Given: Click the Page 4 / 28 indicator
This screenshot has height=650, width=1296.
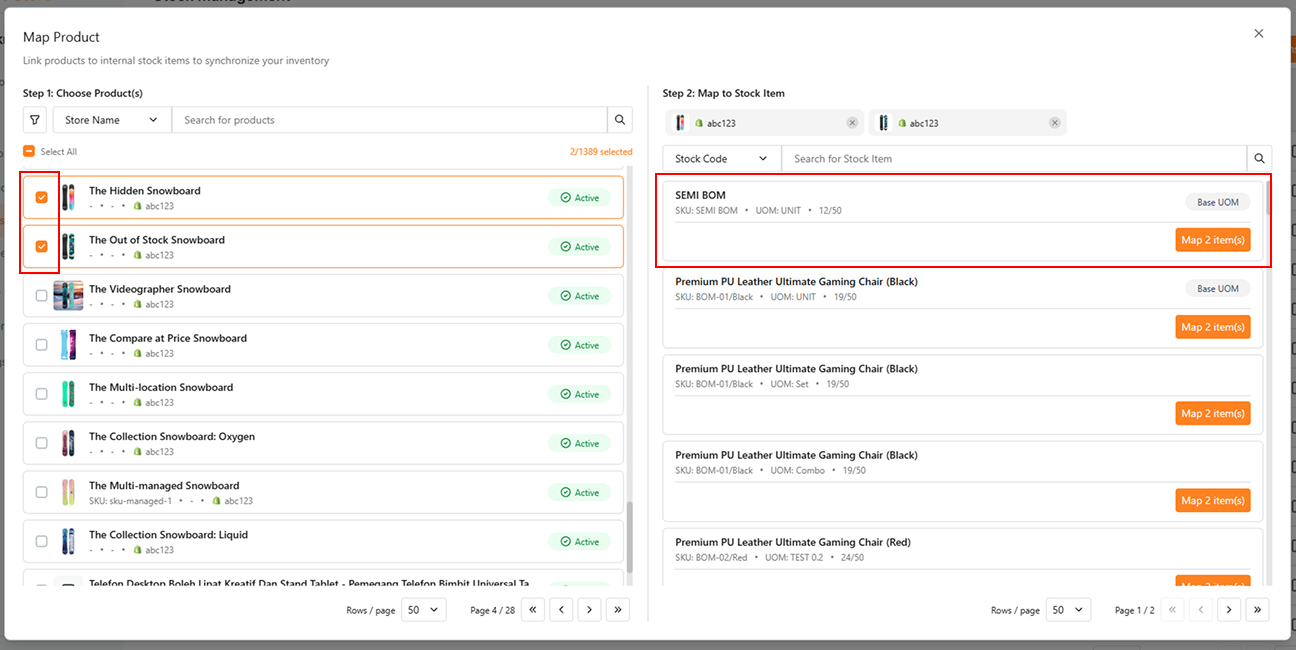Looking at the screenshot, I should point(492,610).
